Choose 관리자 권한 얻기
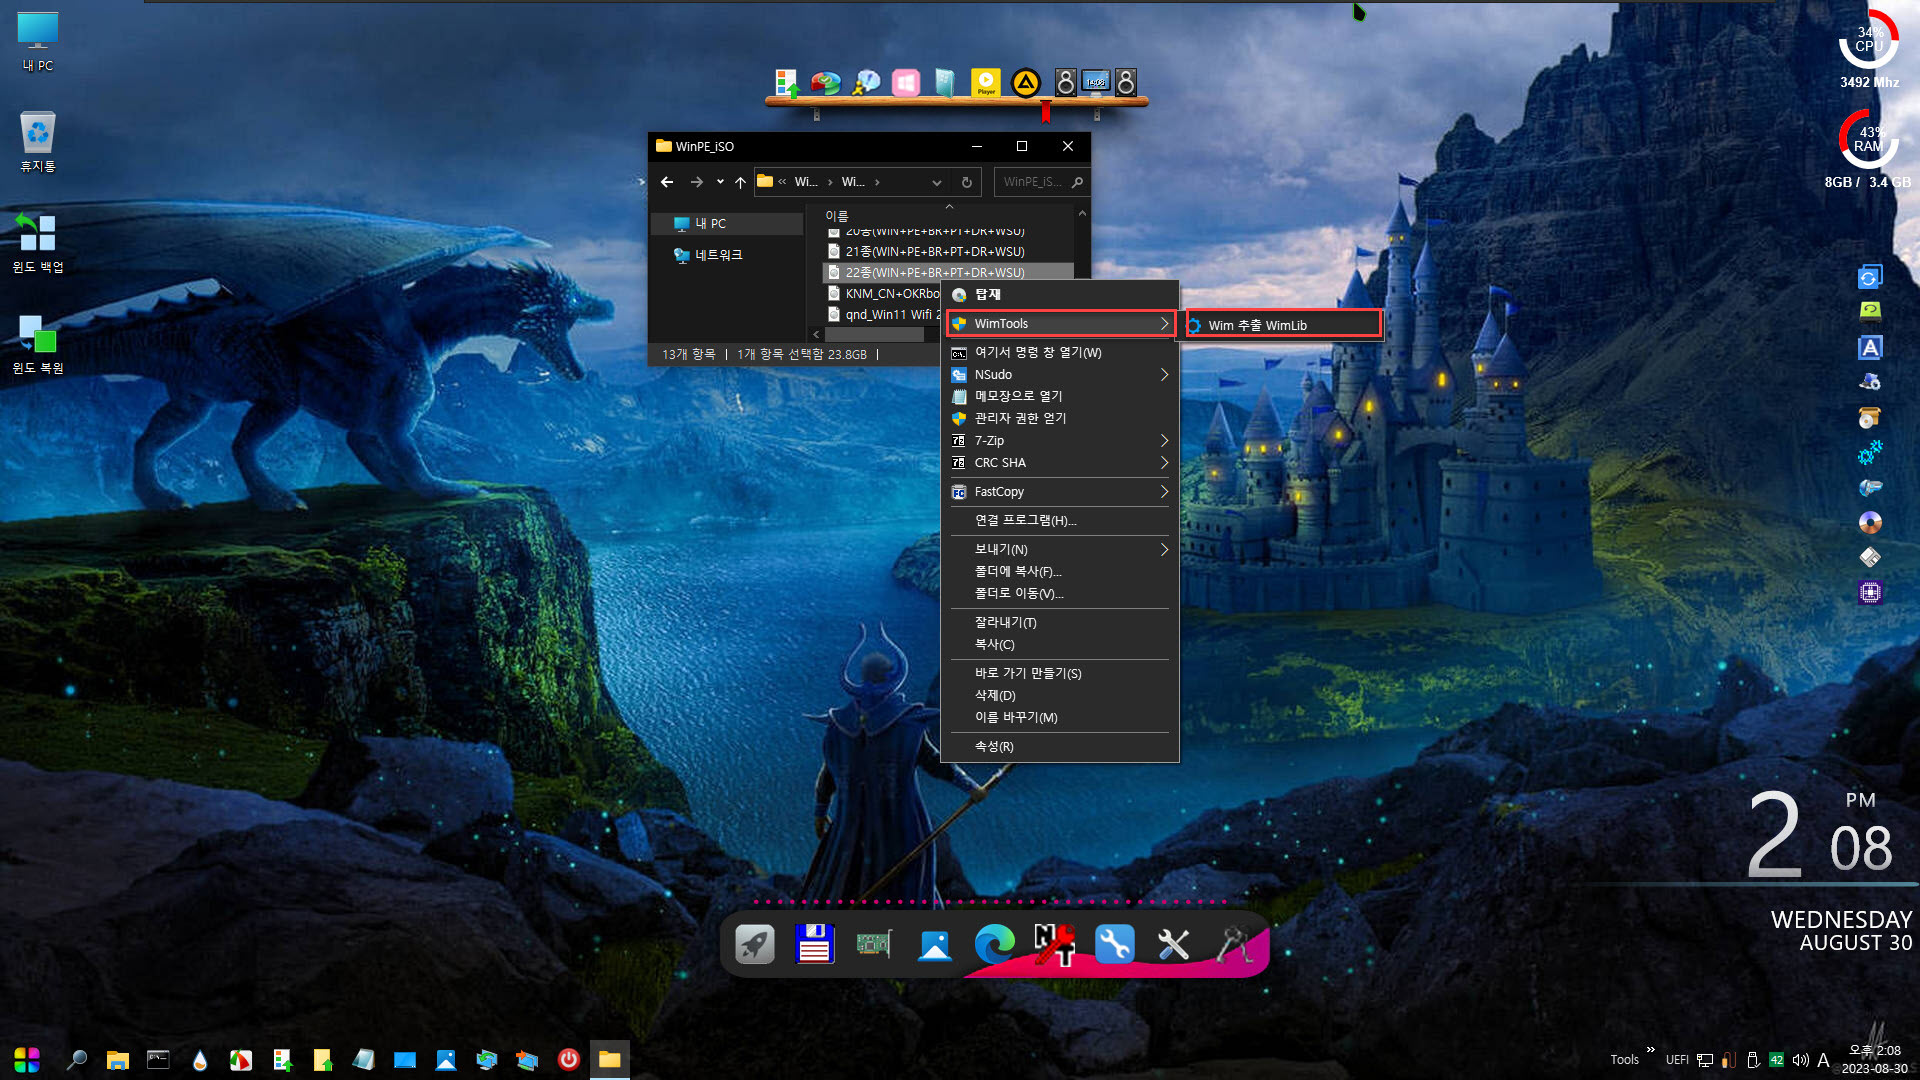 click(1061, 419)
